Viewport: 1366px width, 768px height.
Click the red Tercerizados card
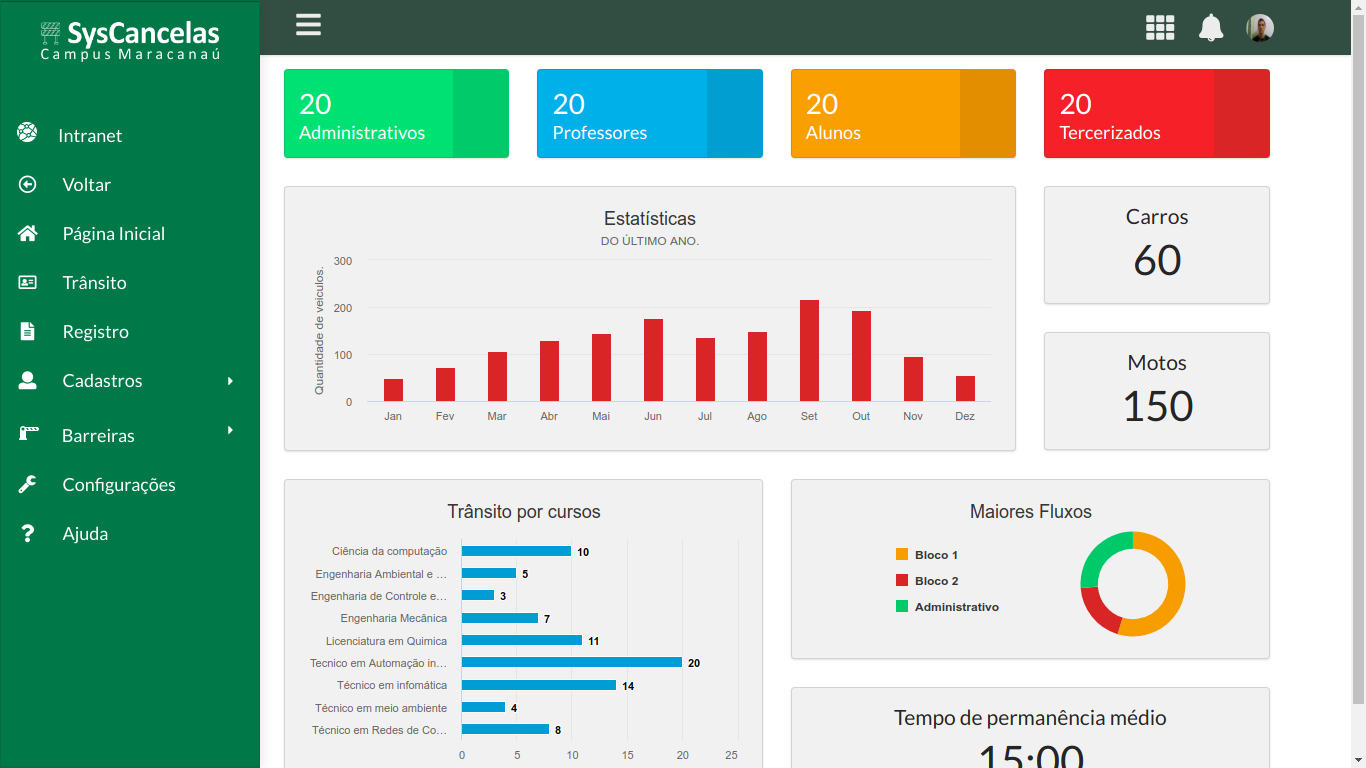coord(1156,113)
